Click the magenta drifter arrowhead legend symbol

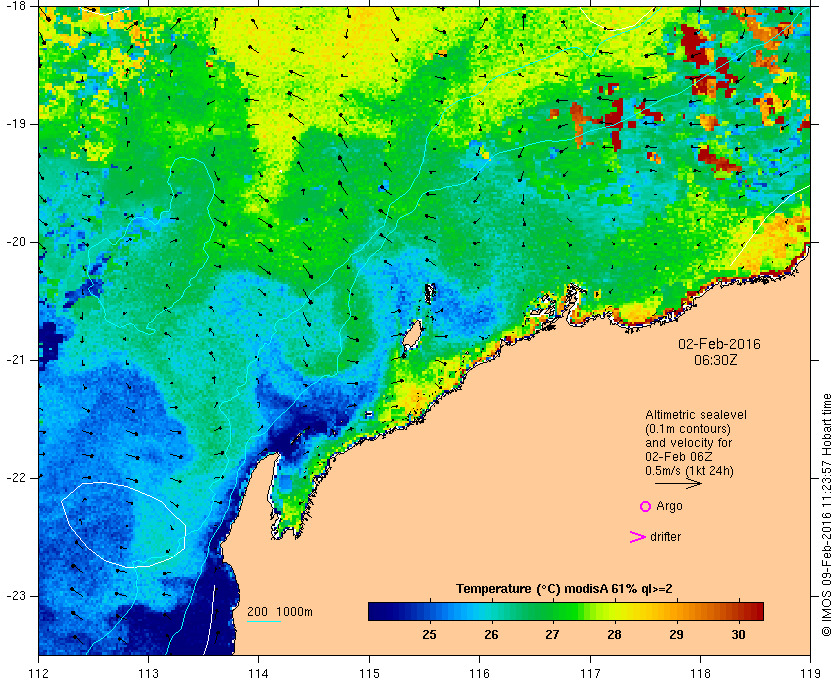[x=638, y=537]
